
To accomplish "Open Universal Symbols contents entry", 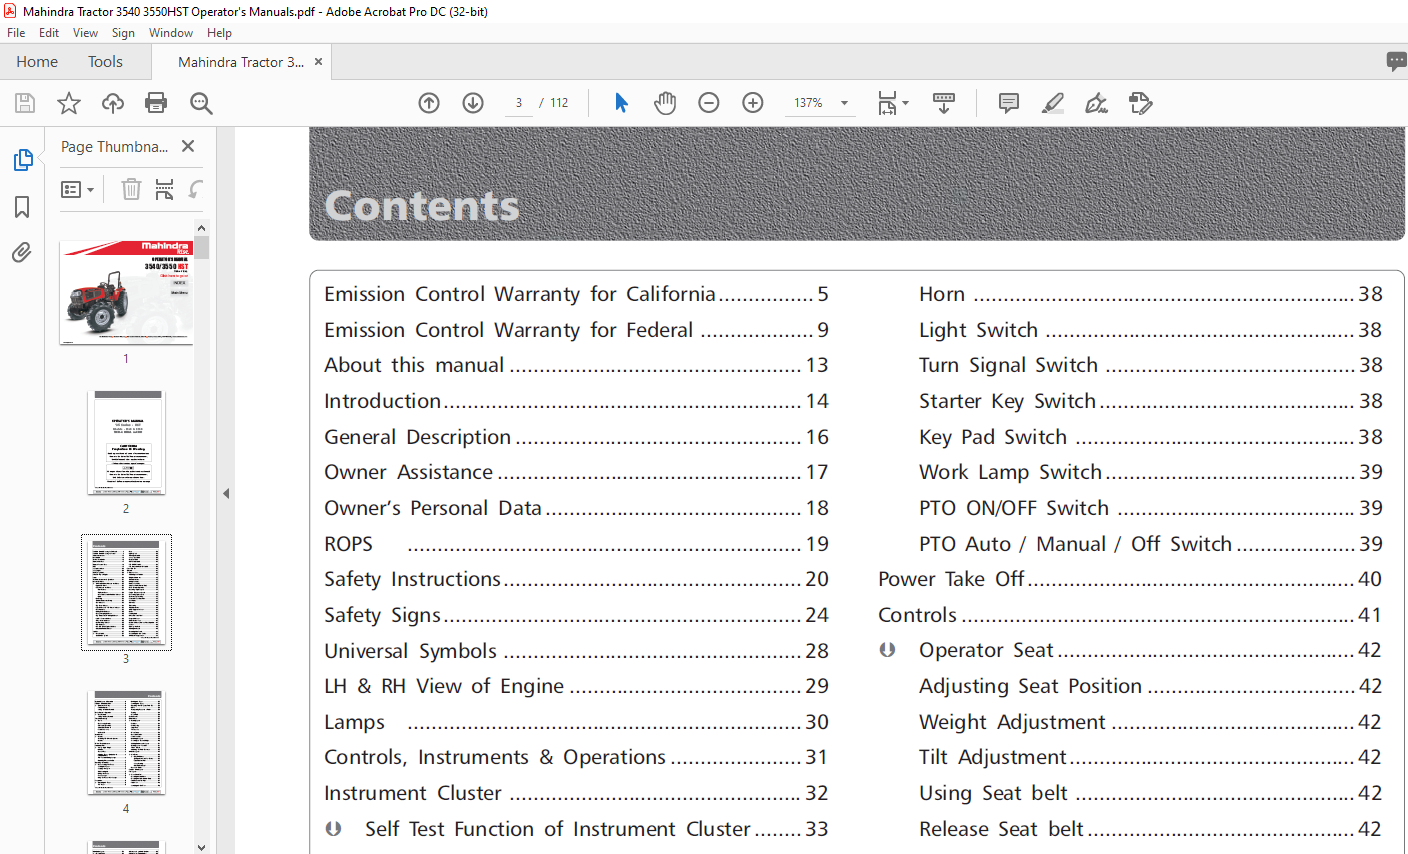I will (x=576, y=651).
